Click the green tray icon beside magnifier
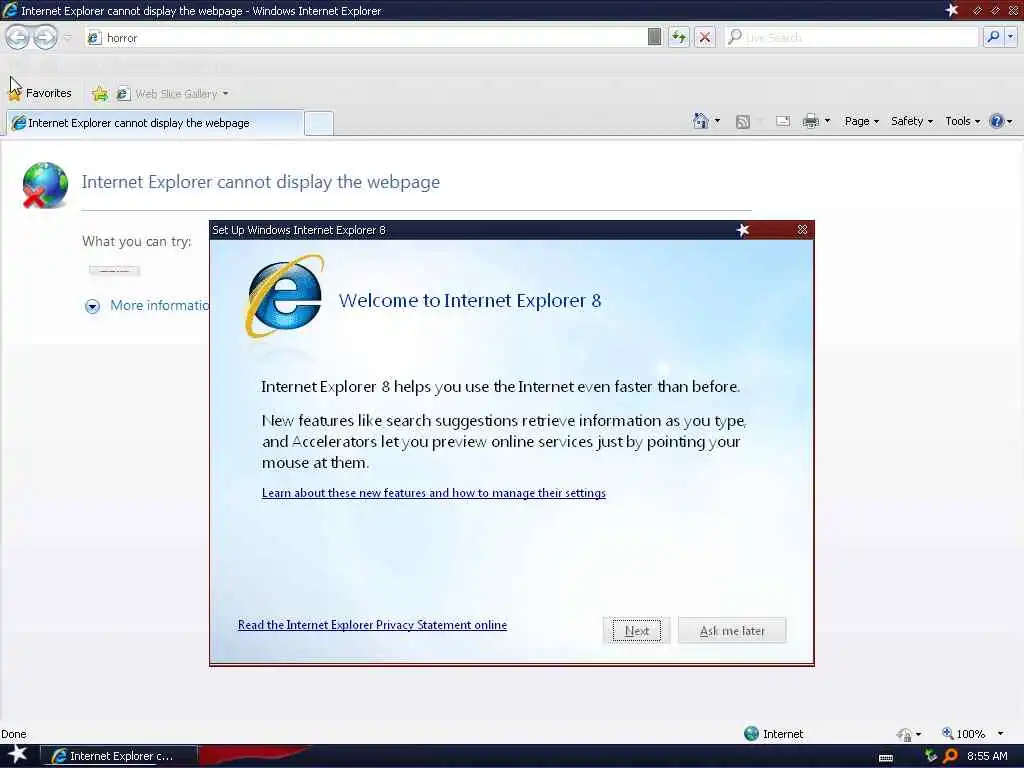 point(931,756)
